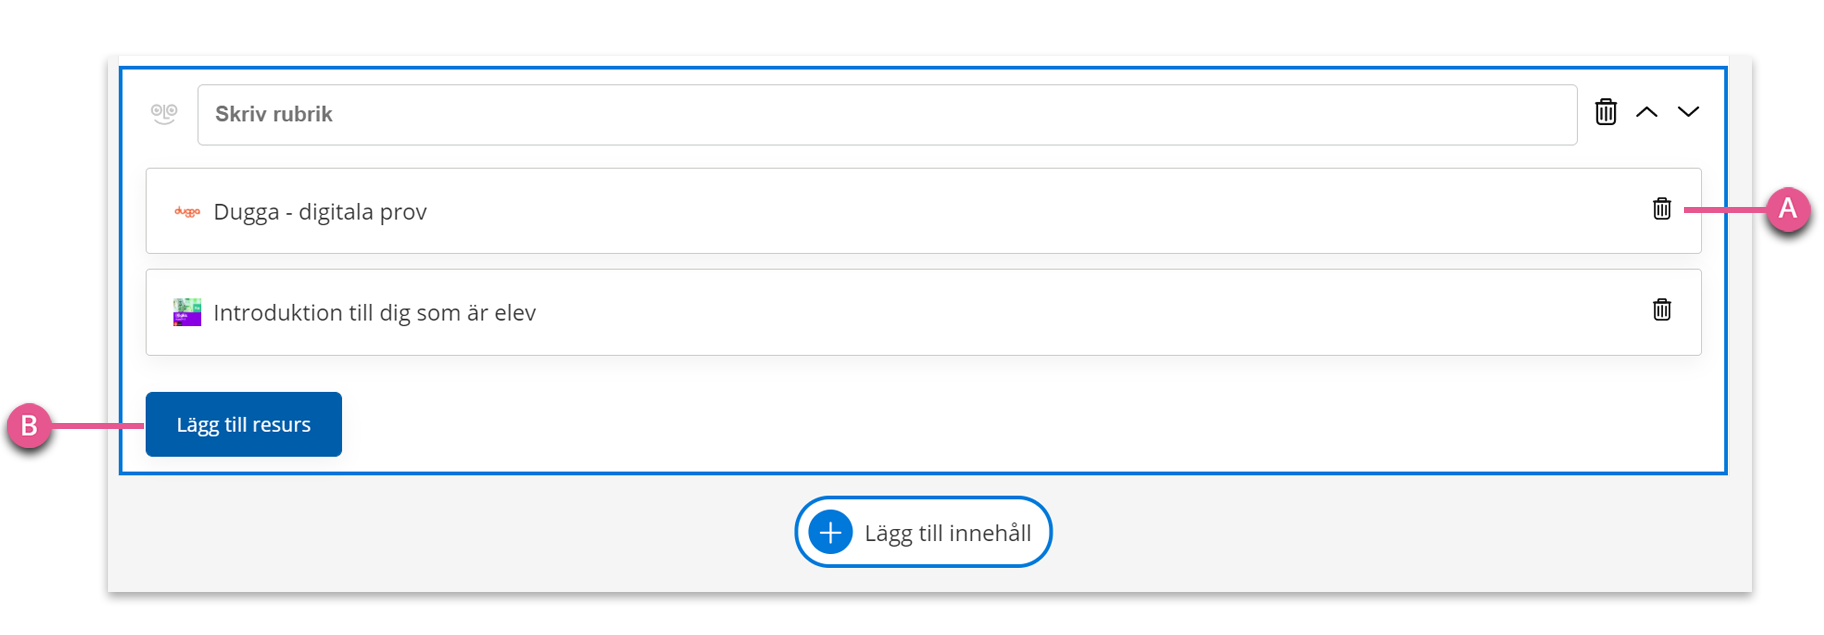Click the eyes icon beside the title field
1824x635 pixels.
coord(164,114)
